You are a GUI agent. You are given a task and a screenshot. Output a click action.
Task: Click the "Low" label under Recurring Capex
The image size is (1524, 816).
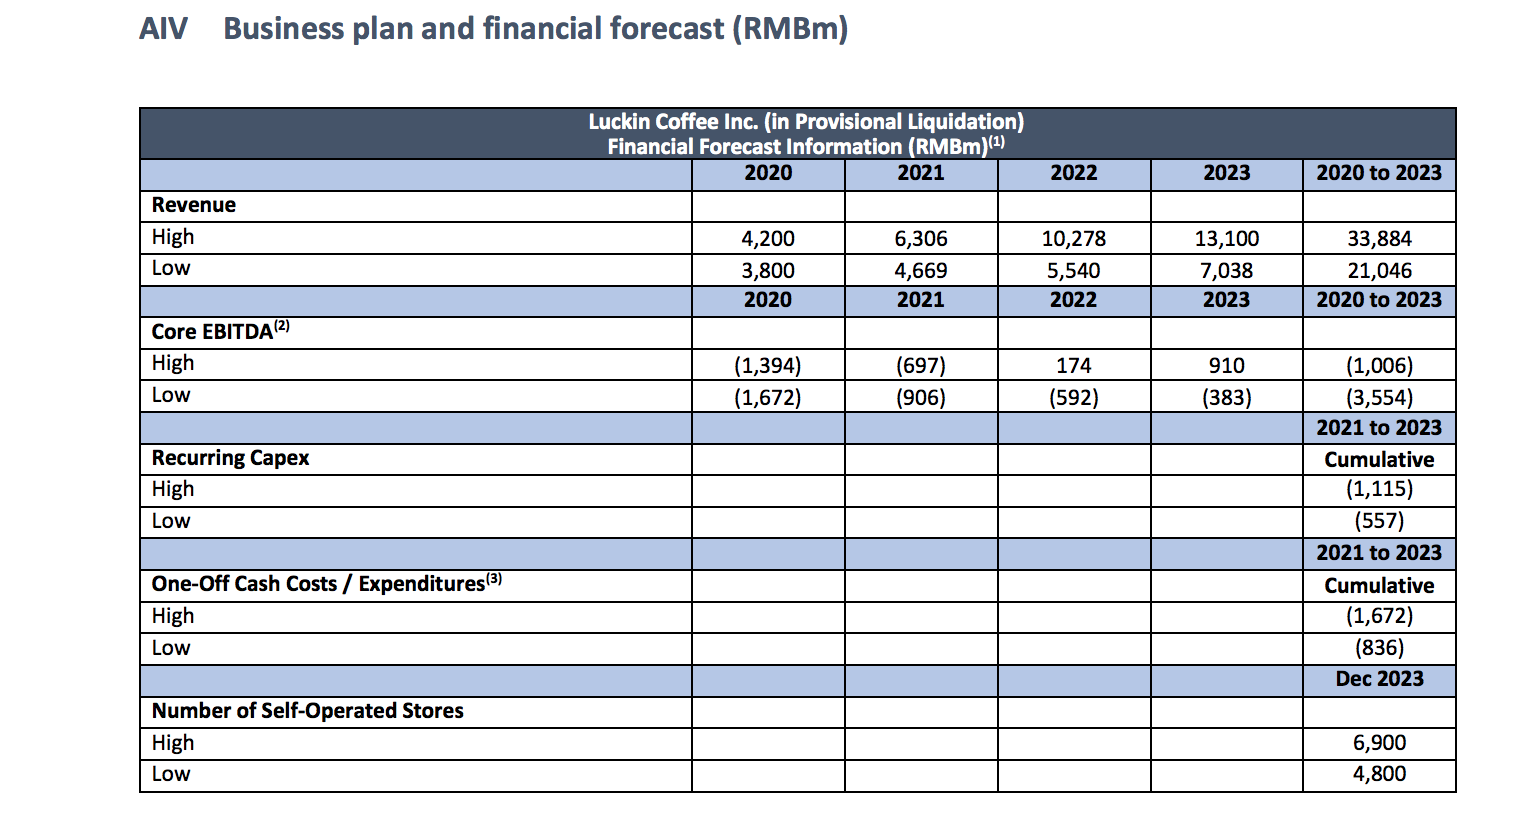171,521
